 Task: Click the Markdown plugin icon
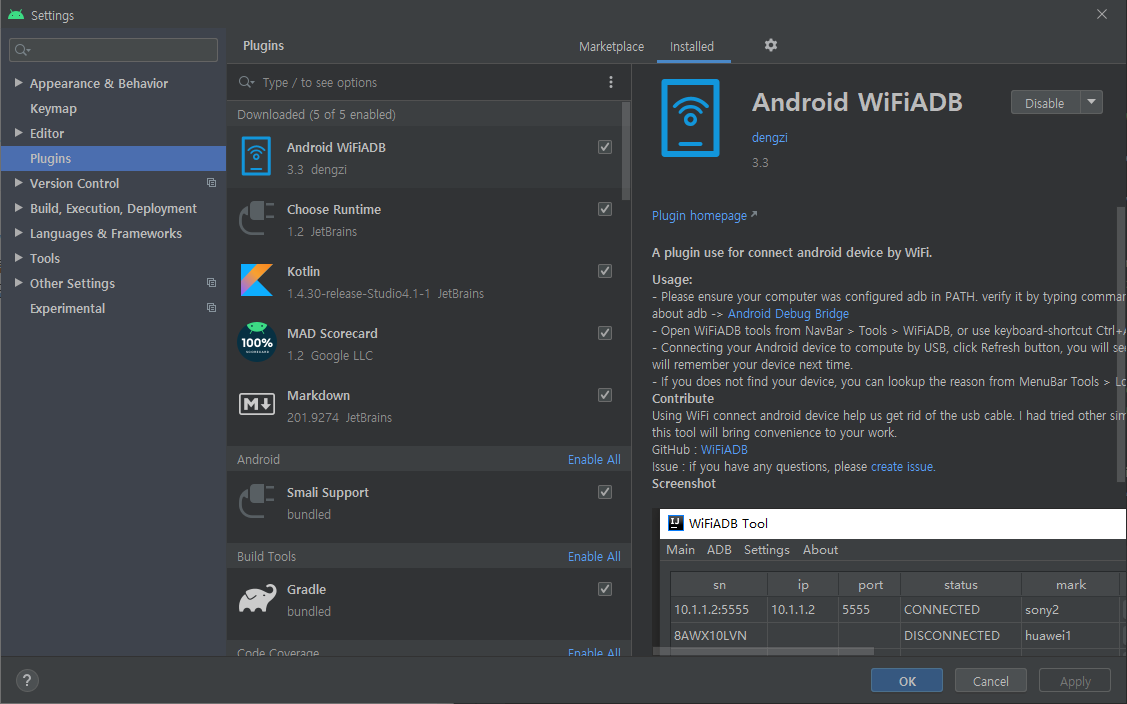[x=257, y=404]
